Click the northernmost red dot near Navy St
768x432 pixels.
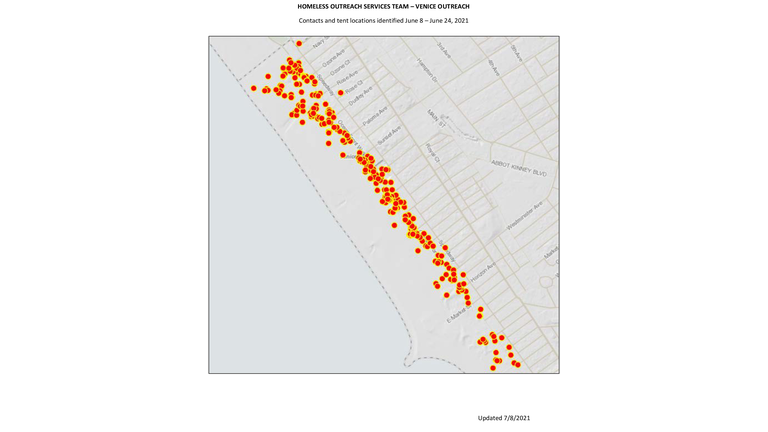[299, 44]
